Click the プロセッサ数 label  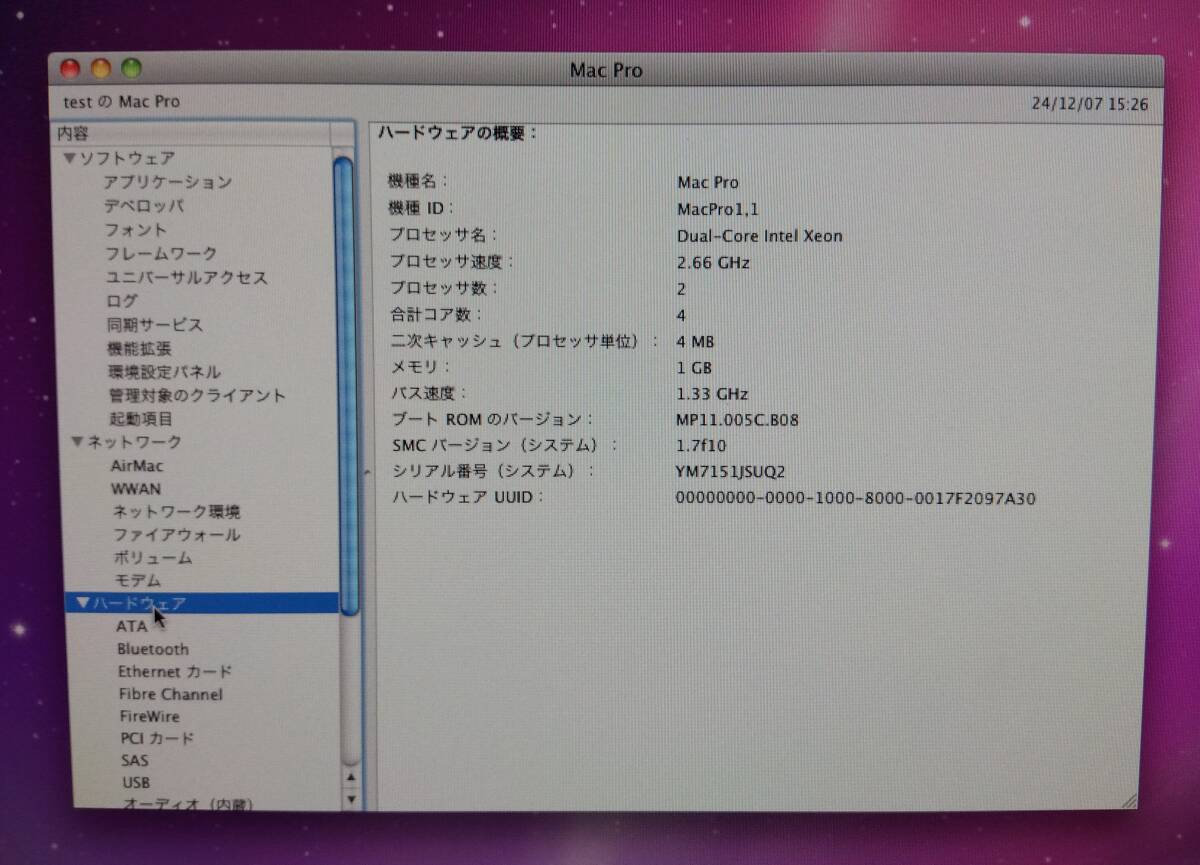pos(443,288)
